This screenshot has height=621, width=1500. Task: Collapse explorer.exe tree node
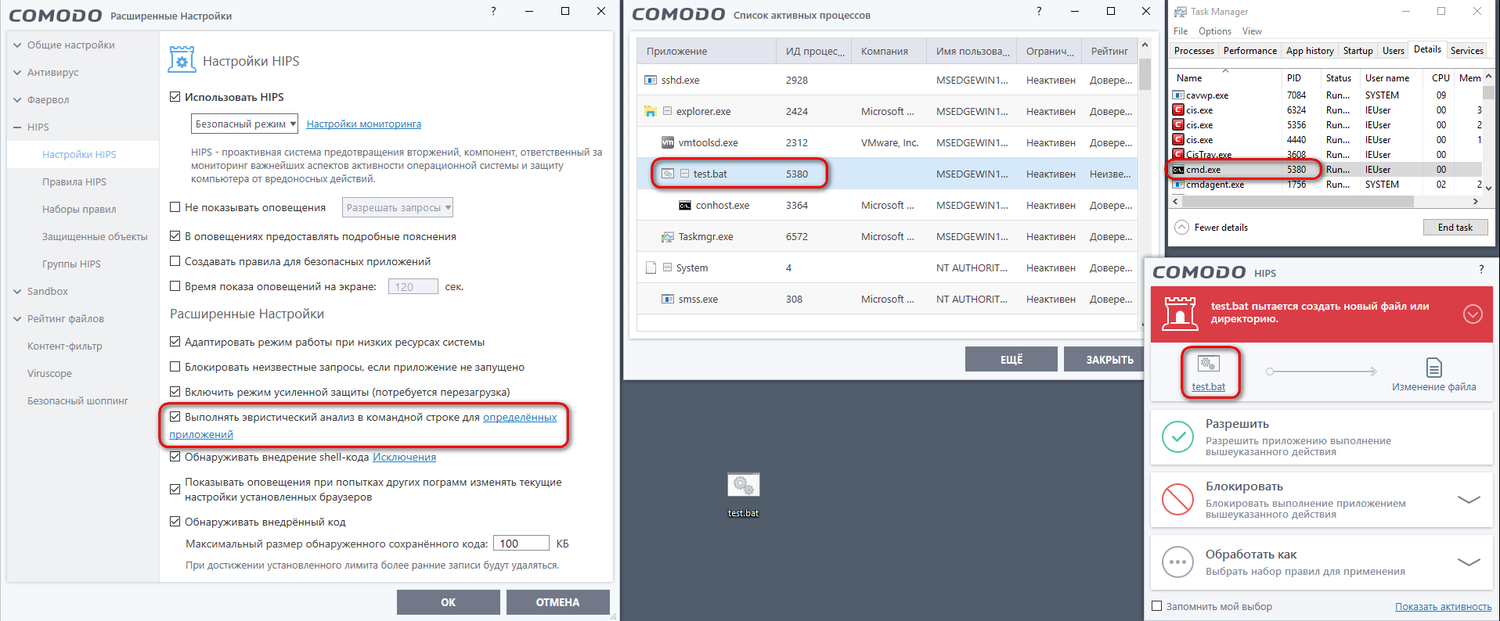[667, 112]
